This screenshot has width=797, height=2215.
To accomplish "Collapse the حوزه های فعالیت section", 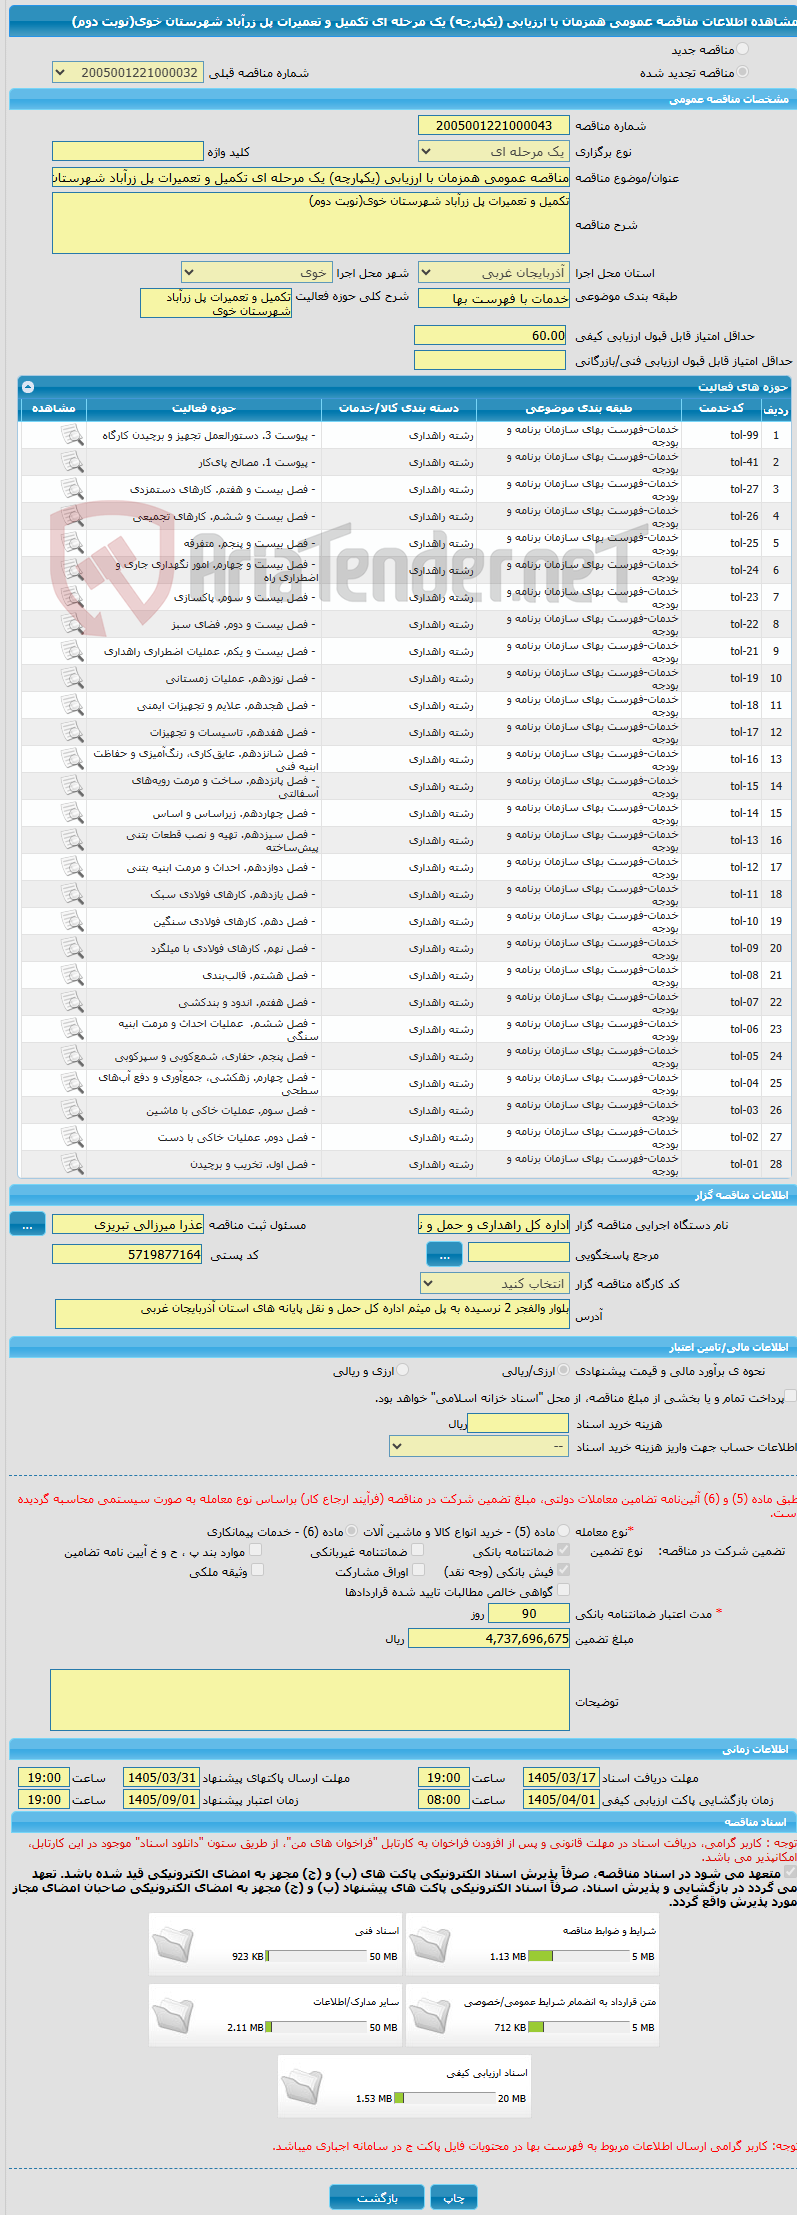I will 28,387.
